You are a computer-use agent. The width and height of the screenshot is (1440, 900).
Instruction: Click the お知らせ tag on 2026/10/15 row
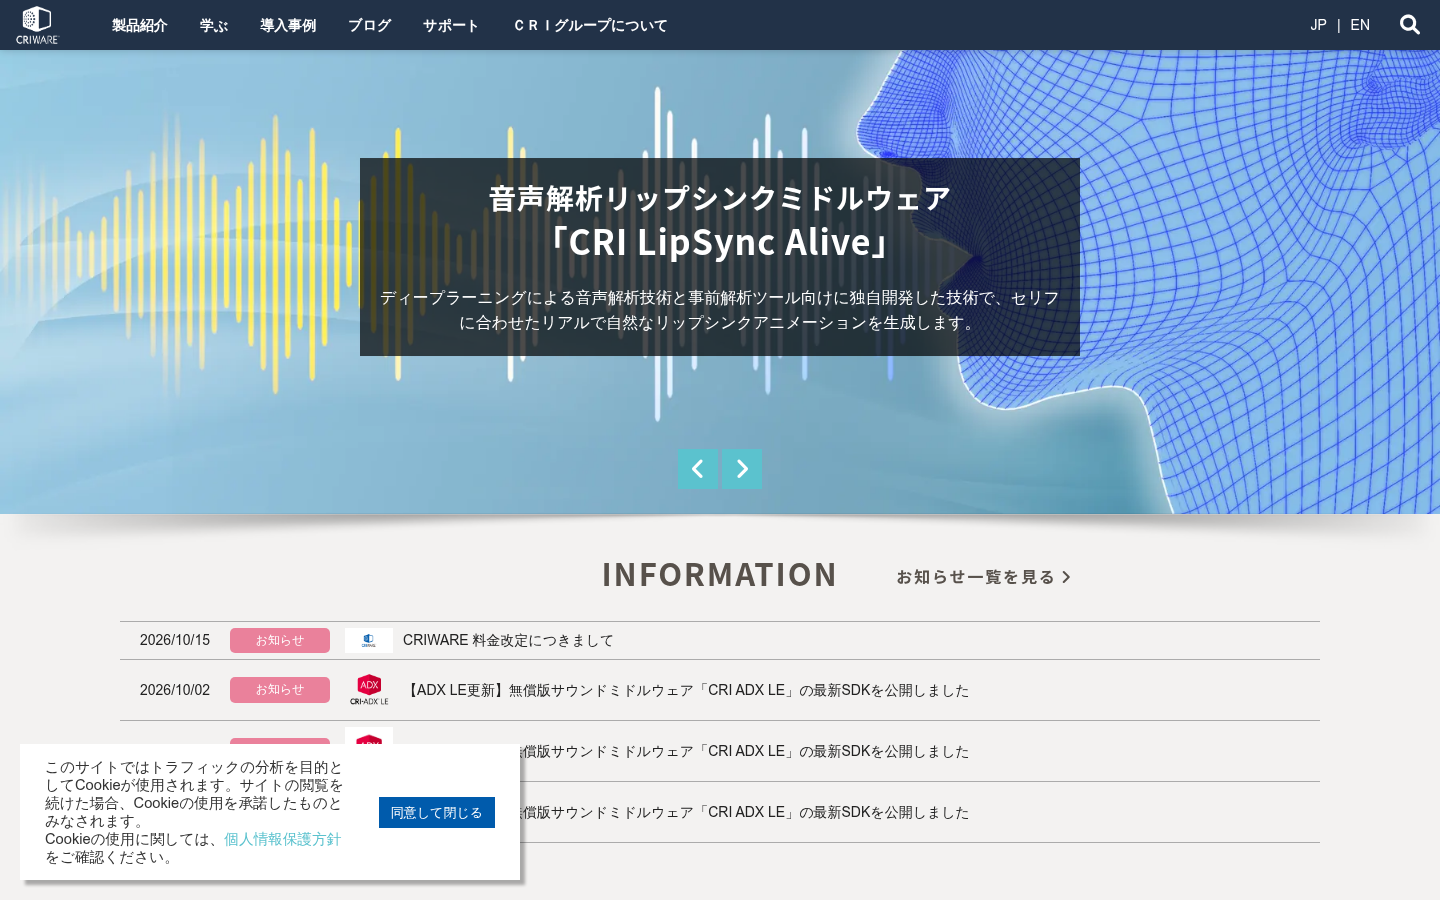click(x=280, y=640)
